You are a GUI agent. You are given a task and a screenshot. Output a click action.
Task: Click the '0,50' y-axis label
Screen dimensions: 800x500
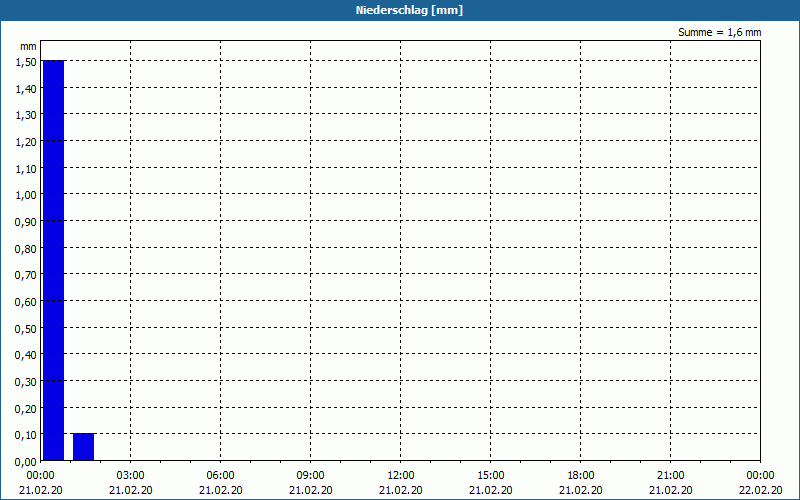(x=26, y=329)
